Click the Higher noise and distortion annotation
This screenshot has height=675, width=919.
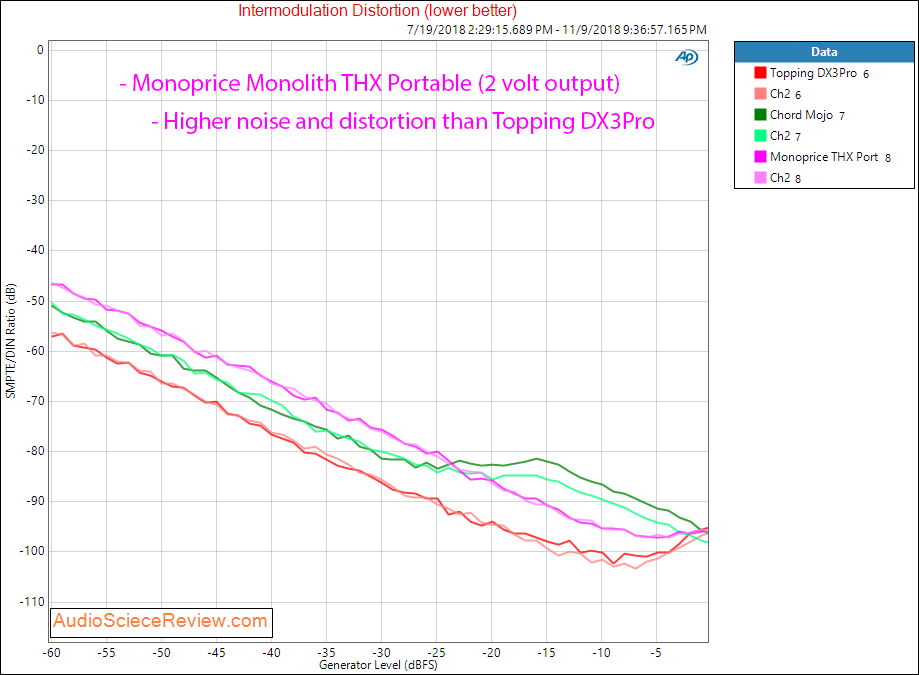[403, 121]
